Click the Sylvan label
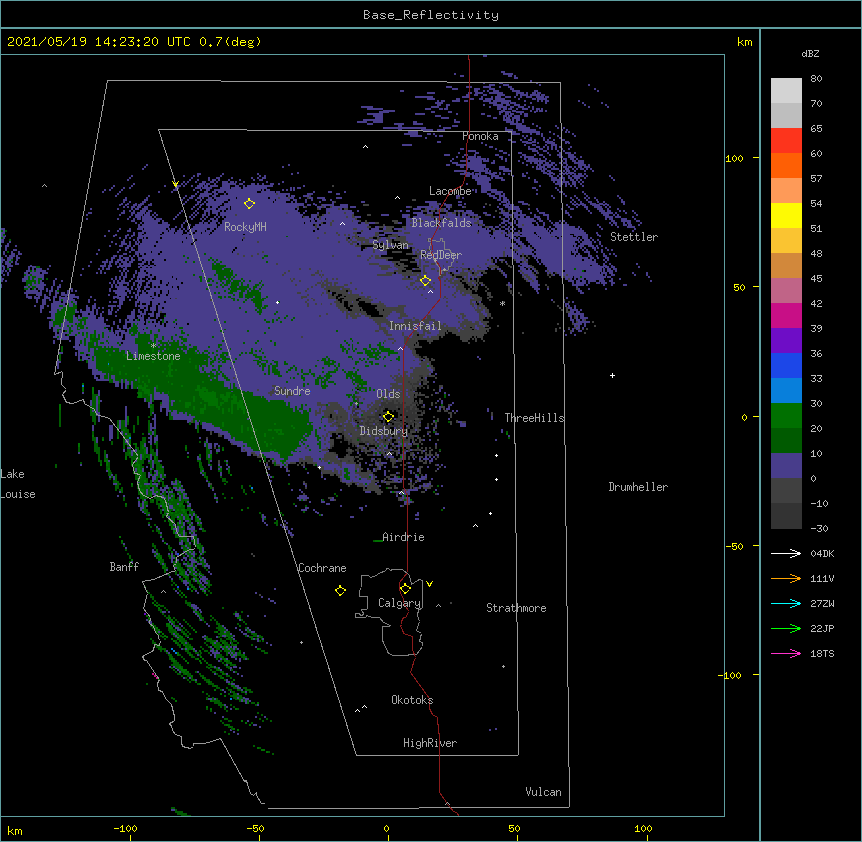 [390, 245]
